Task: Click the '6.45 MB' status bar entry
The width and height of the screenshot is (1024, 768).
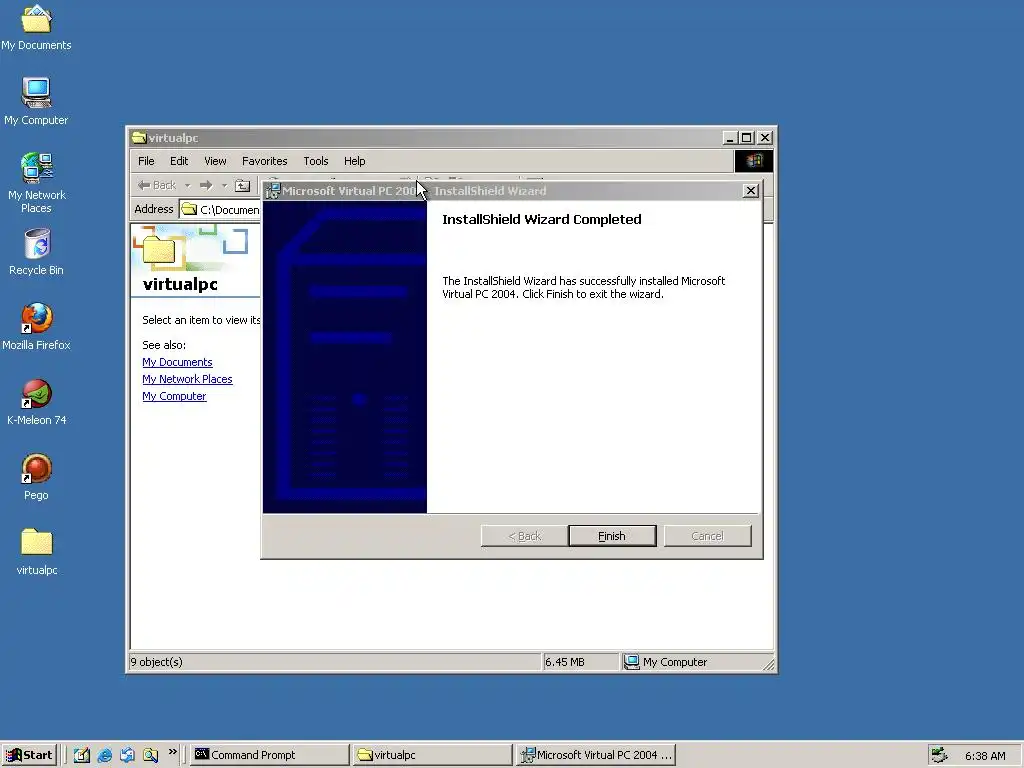Action: (565, 662)
